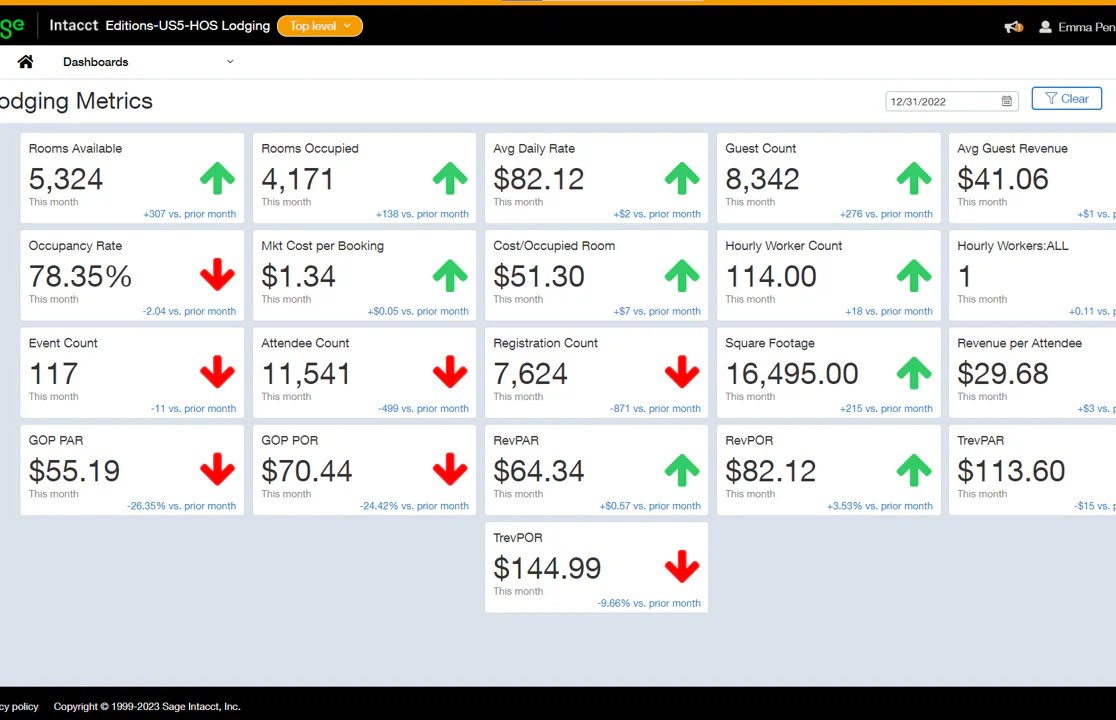Open the +138 vs. prior month link

422,214
